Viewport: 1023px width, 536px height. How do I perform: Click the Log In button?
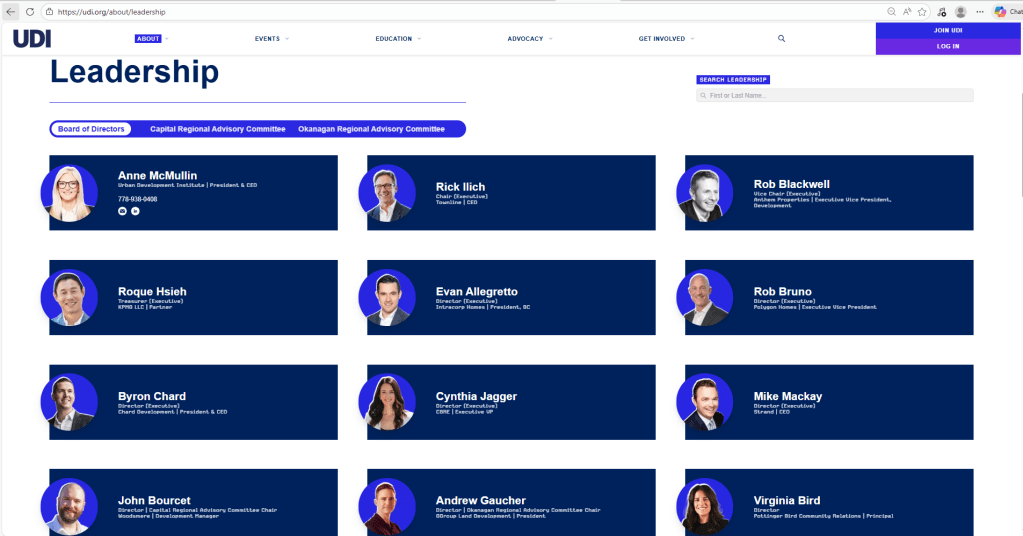tap(948, 46)
